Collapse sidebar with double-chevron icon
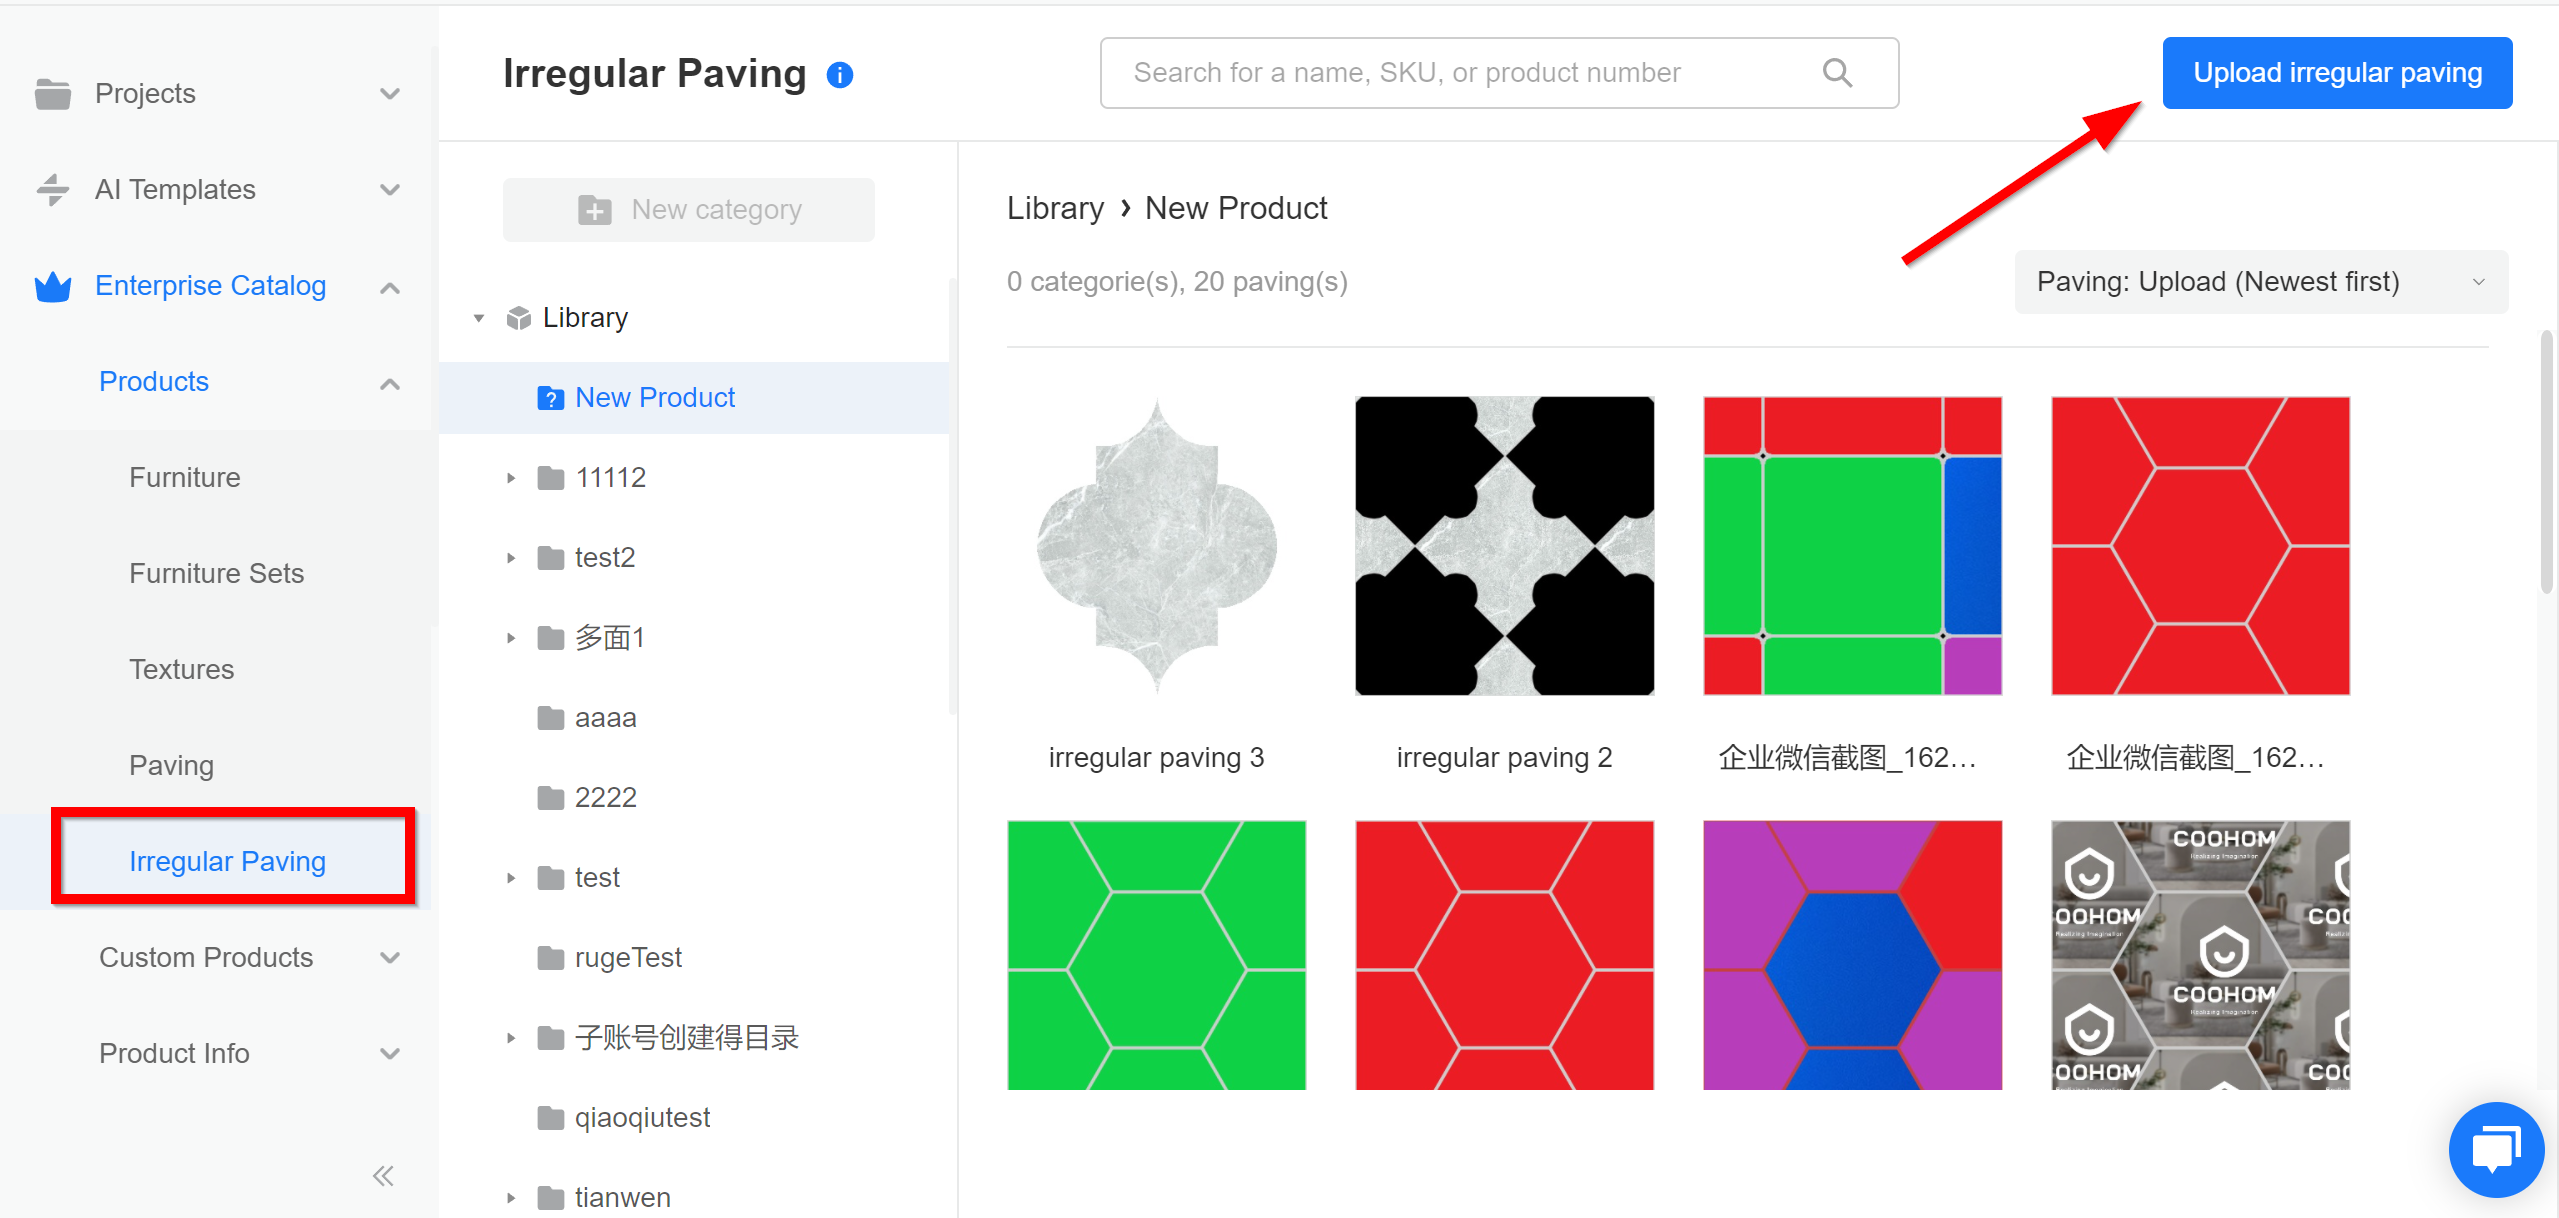The height and width of the screenshot is (1218, 2559). pyautogui.click(x=383, y=1176)
